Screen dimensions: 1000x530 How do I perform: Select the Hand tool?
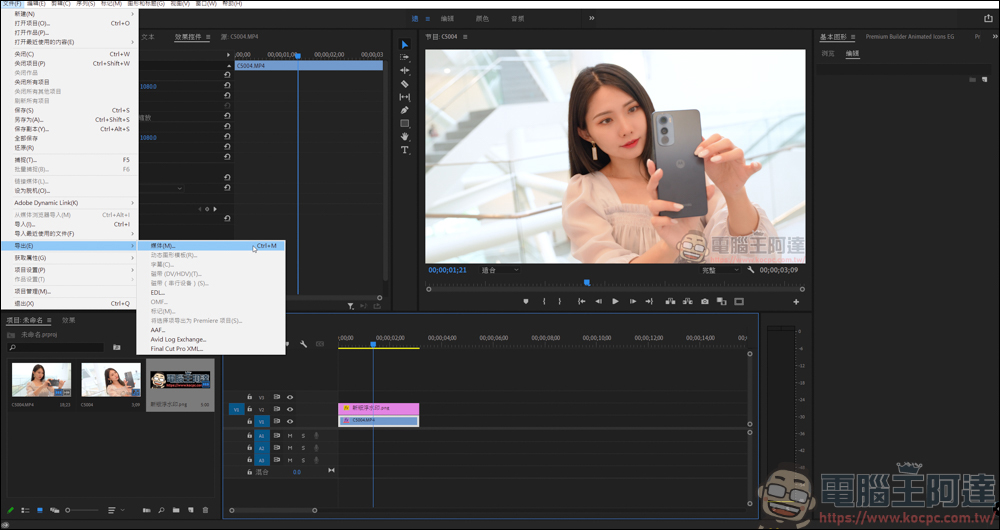[404, 136]
